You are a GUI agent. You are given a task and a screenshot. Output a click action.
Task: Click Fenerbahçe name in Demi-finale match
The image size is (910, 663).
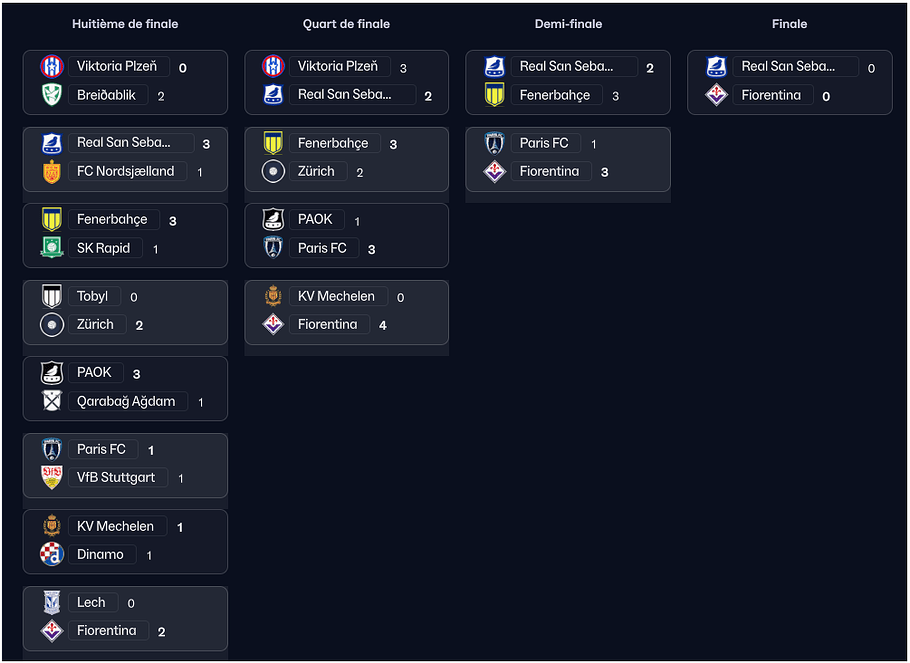point(556,95)
